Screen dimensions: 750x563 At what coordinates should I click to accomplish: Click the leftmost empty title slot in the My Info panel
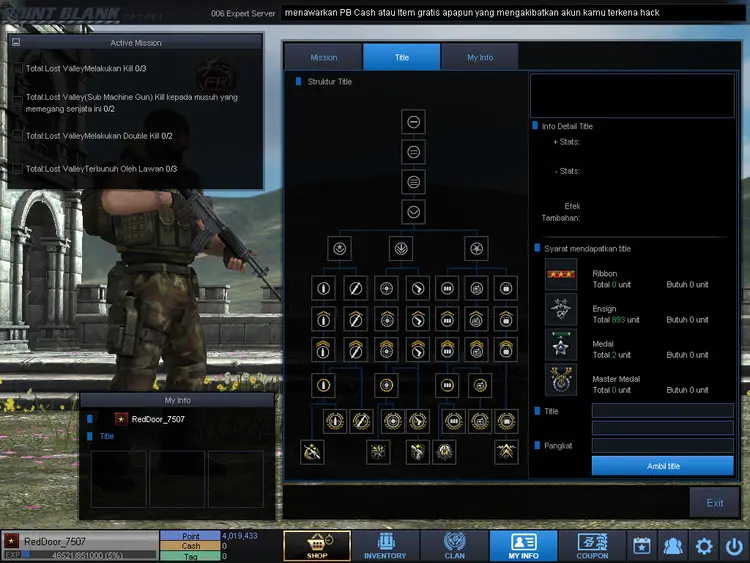118,478
